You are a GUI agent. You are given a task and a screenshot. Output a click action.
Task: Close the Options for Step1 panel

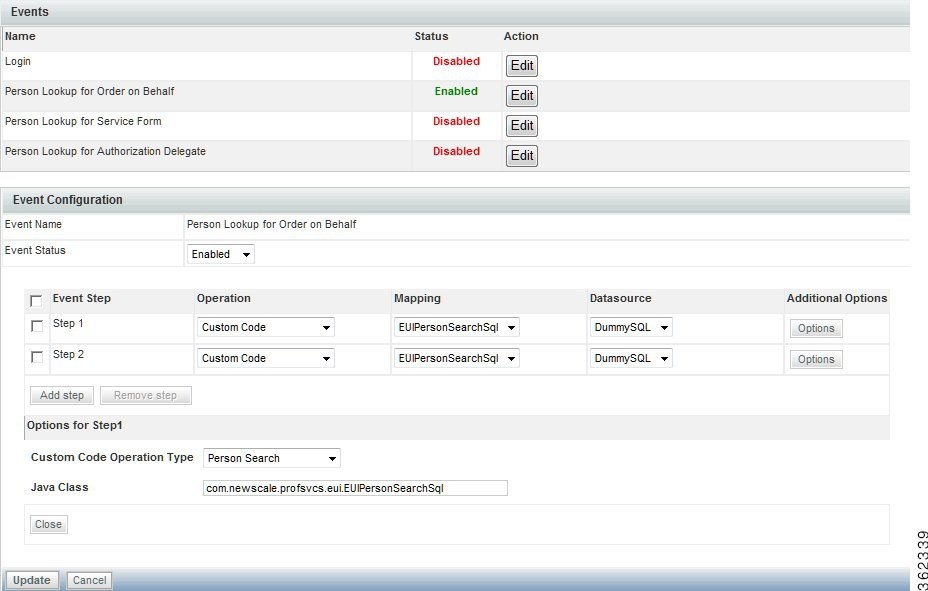pos(48,524)
